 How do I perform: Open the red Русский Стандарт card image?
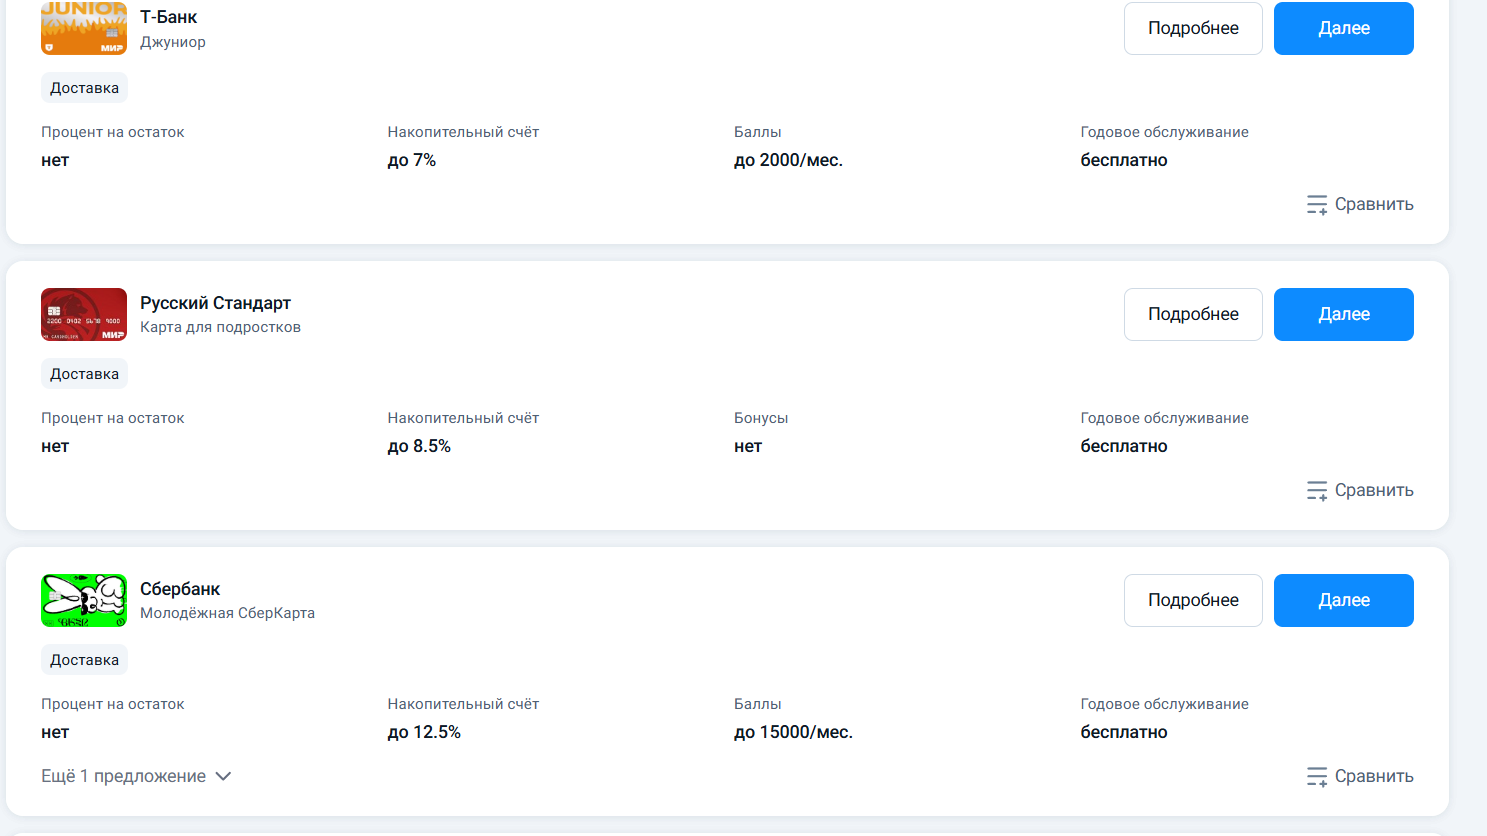coord(84,314)
